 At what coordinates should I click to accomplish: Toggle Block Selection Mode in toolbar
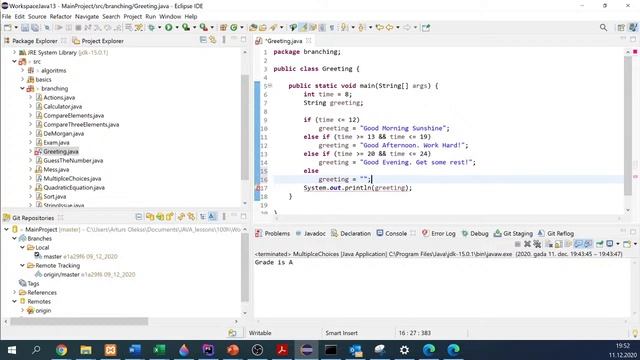322,28
